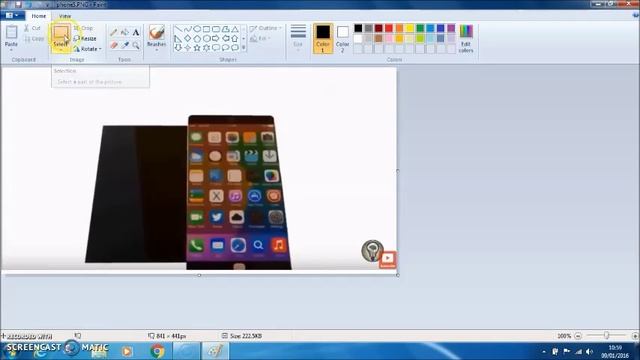Click the Paste clipboard button
This screenshot has height=360, width=640.
(x=11, y=36)
